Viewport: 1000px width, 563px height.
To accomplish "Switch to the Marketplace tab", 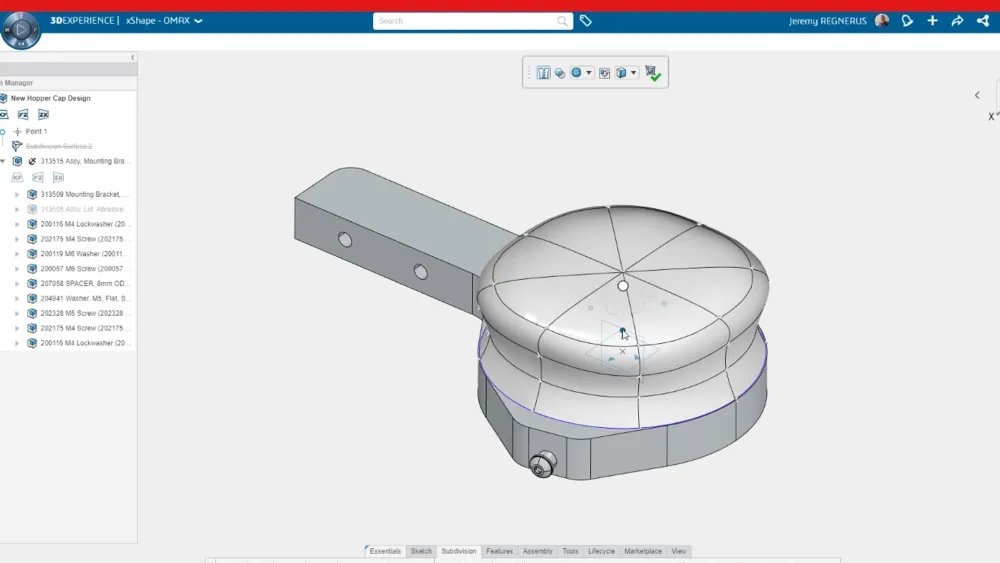I will [643, 551].
